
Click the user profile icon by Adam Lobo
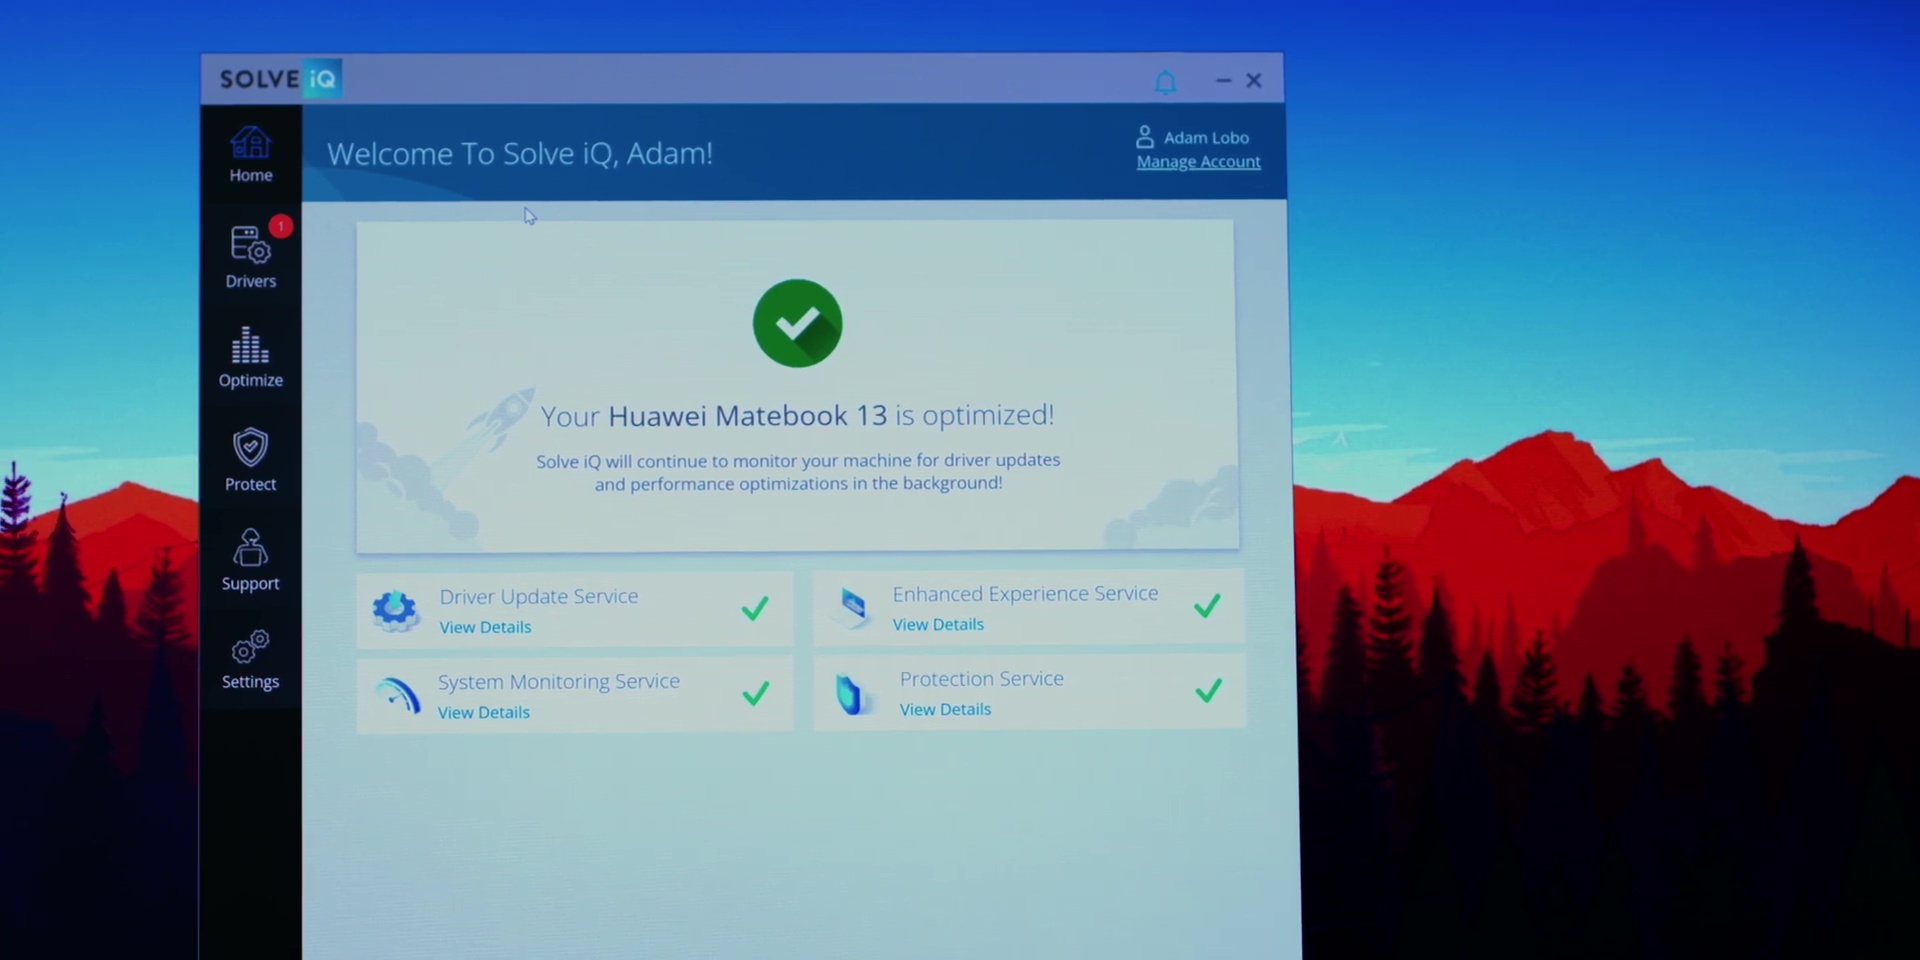pos(1145,137)
